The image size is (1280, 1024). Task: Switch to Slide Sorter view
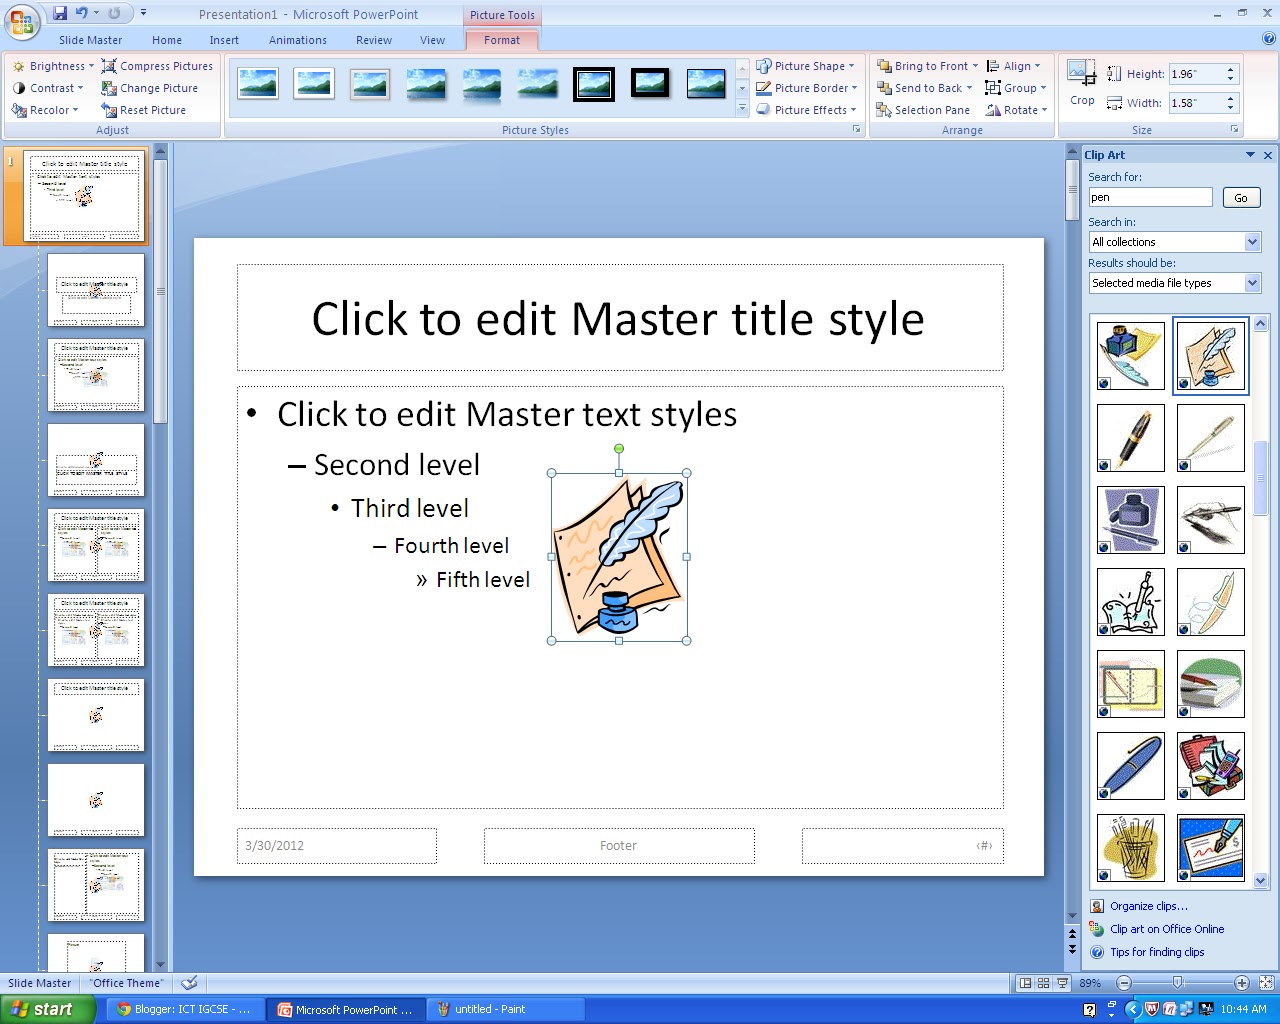click(1041, 983)
